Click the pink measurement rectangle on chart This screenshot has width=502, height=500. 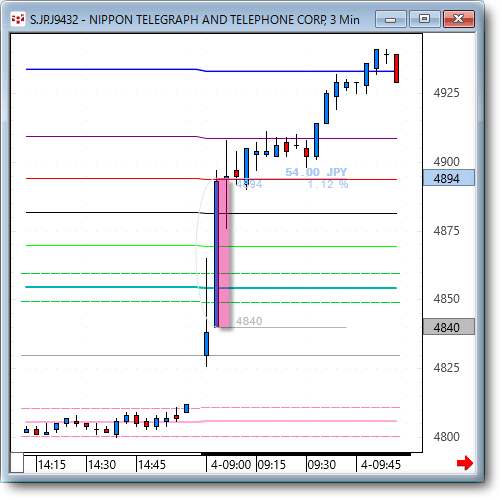point(223,253)
